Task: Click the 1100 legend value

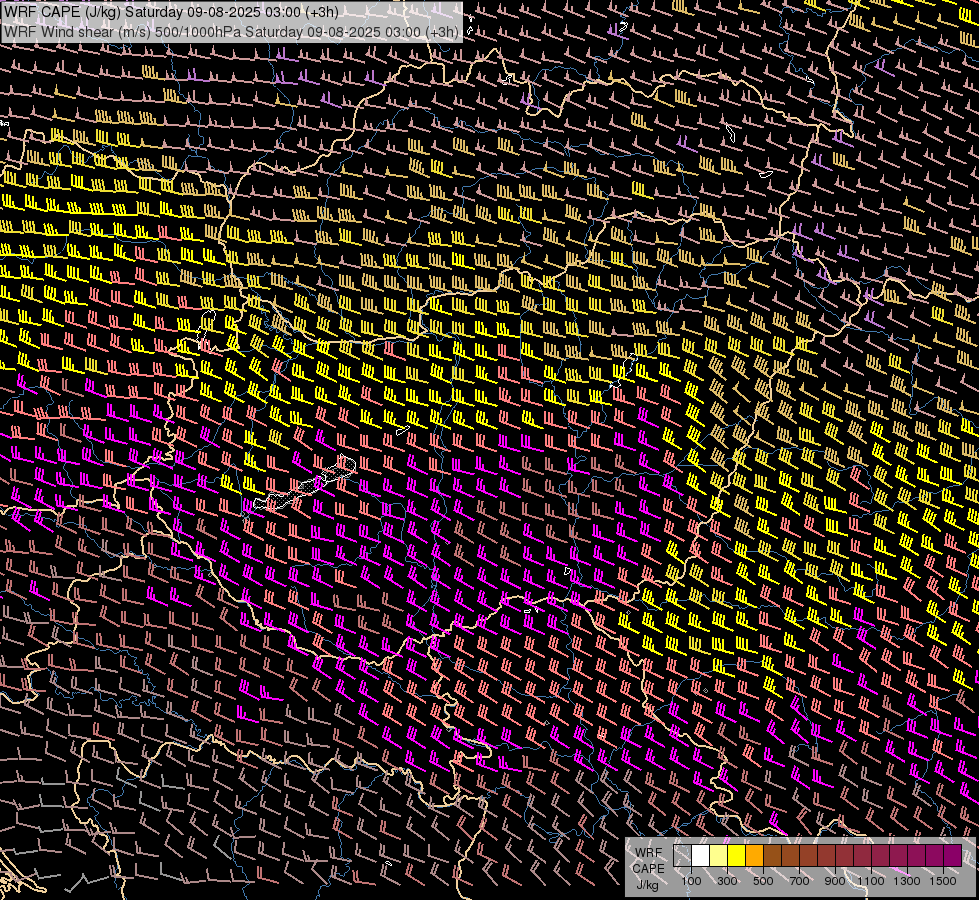Action: pyautogui.click(x=871, y=881)
